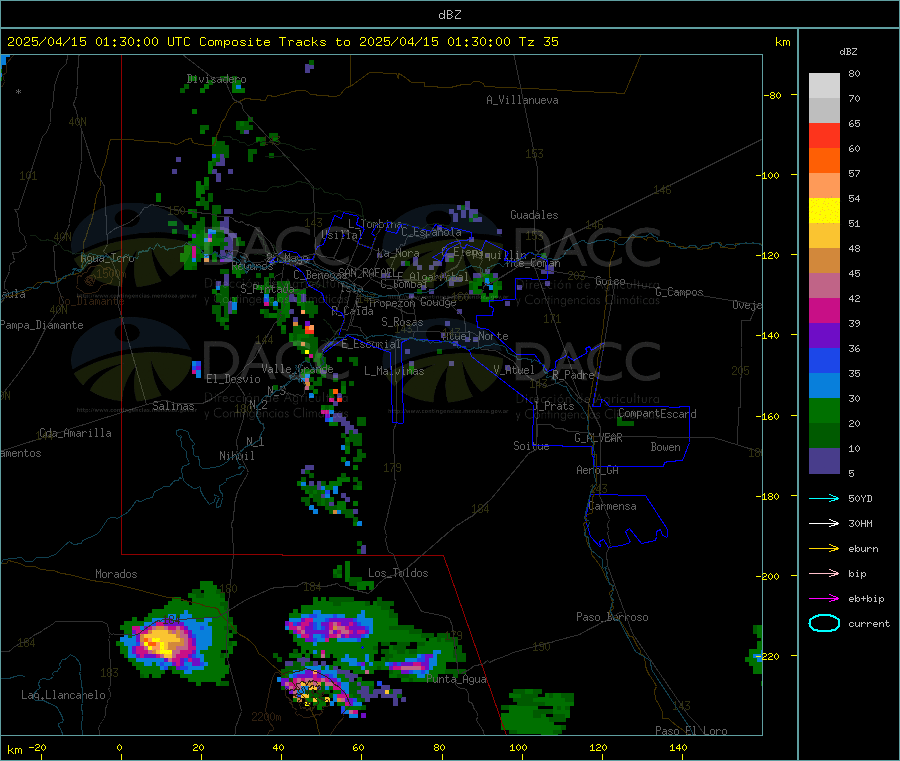Click the -80 tick on right axis
The image size is (900, 761).
click(772, 95)
